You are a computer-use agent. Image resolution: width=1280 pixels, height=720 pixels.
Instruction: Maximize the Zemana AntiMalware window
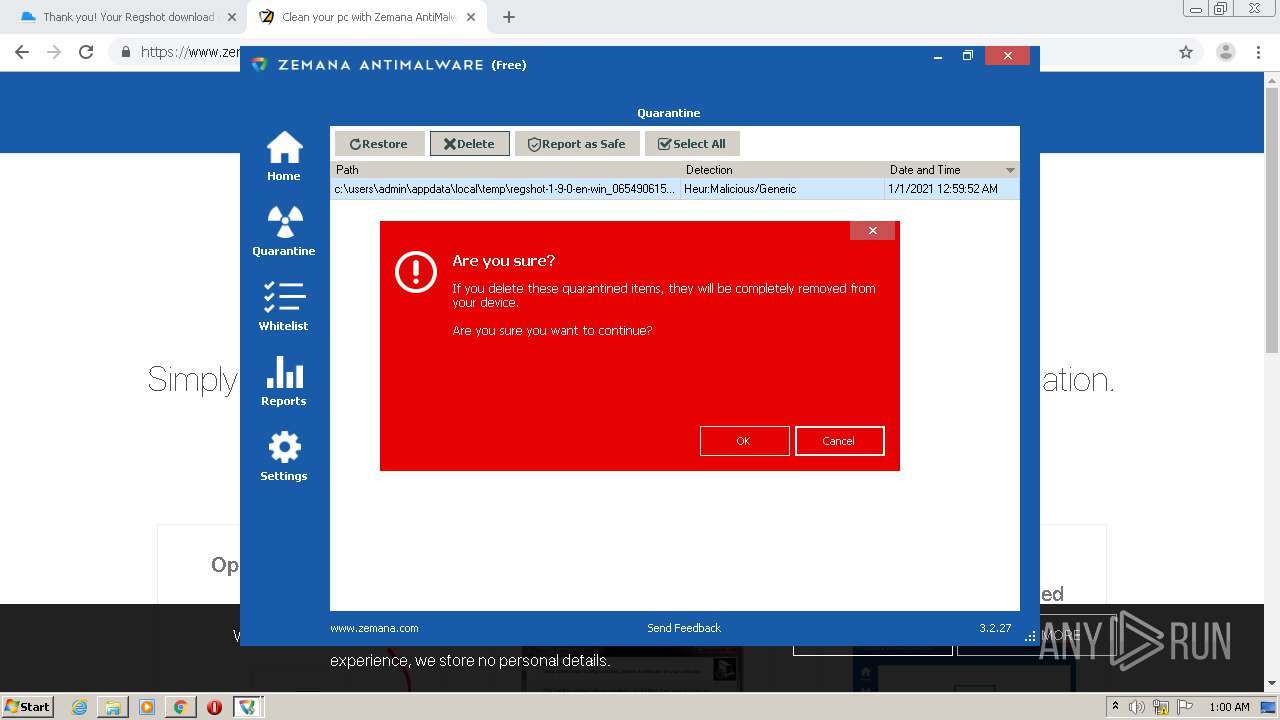click(967, 56)
